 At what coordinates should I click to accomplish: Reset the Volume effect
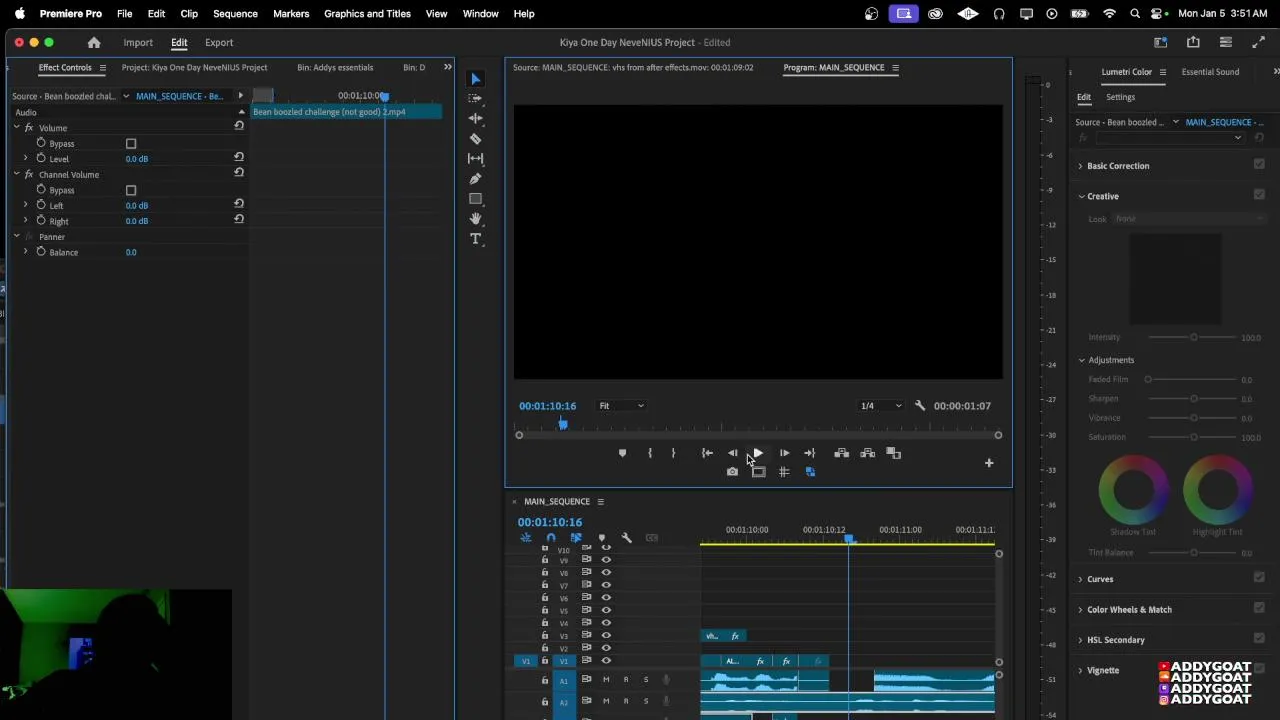click(x=239, y=126)
